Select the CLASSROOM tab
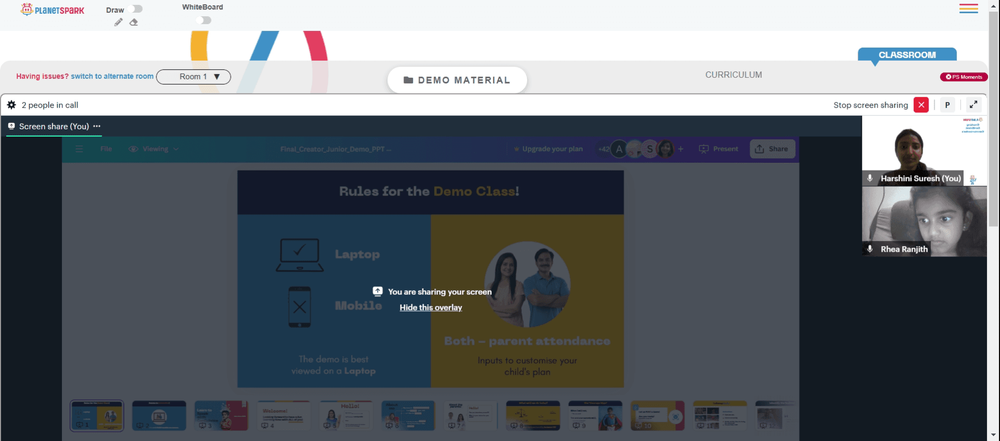Image resolution: width=1000 pixels, height=441 pixels. (907, 55)
